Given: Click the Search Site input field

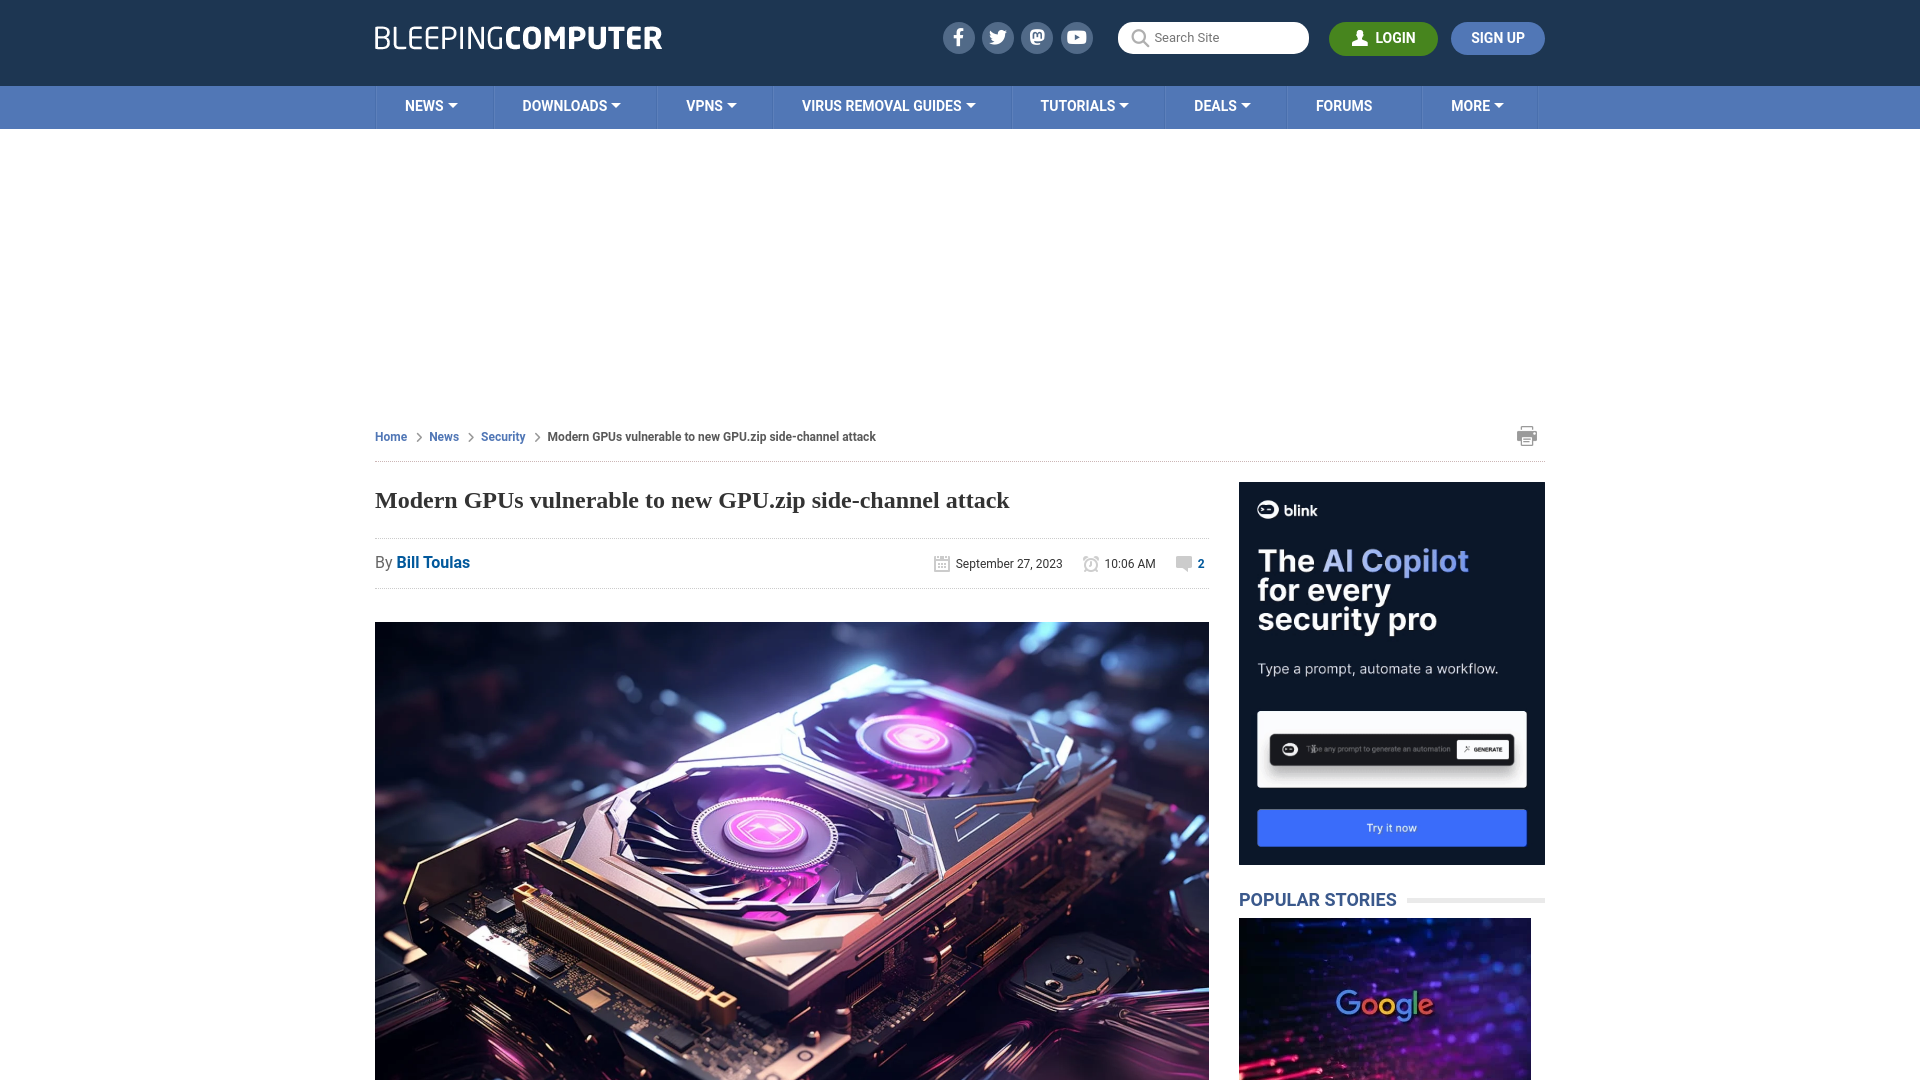Looking at the screenshot, I should click(1213, 38).
